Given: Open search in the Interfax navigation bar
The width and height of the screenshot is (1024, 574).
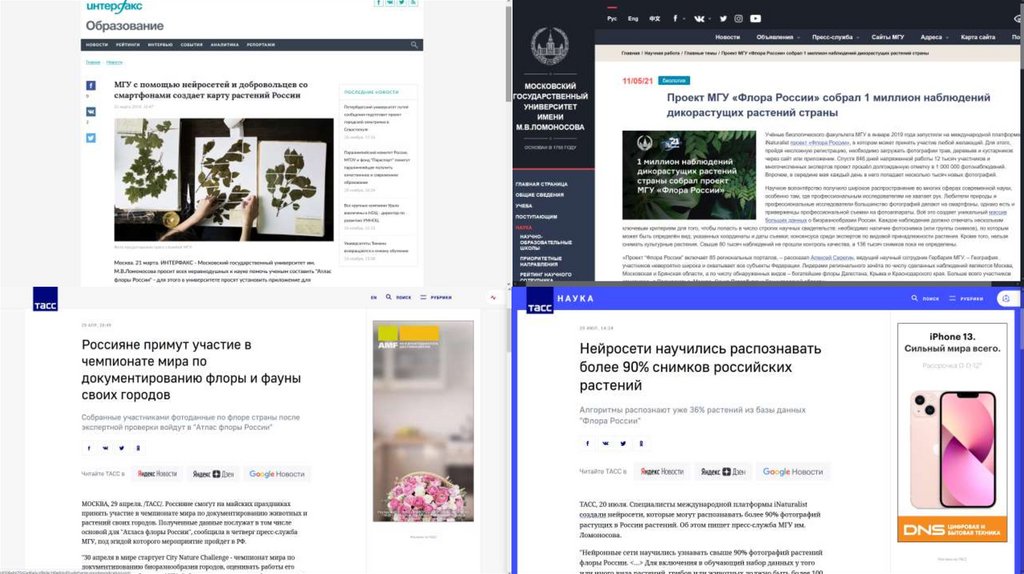Looking at the screenshot, I should (414, 45).
